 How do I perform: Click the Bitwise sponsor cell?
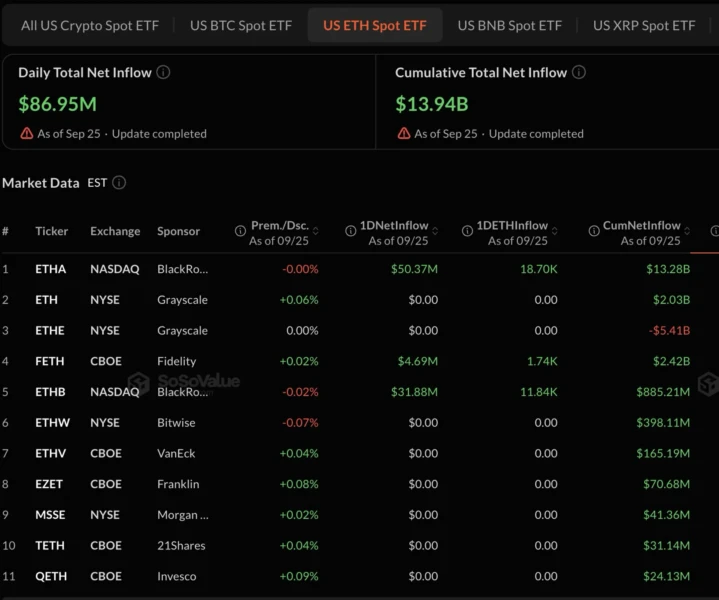pyautogui.click(x=176, y=422)
